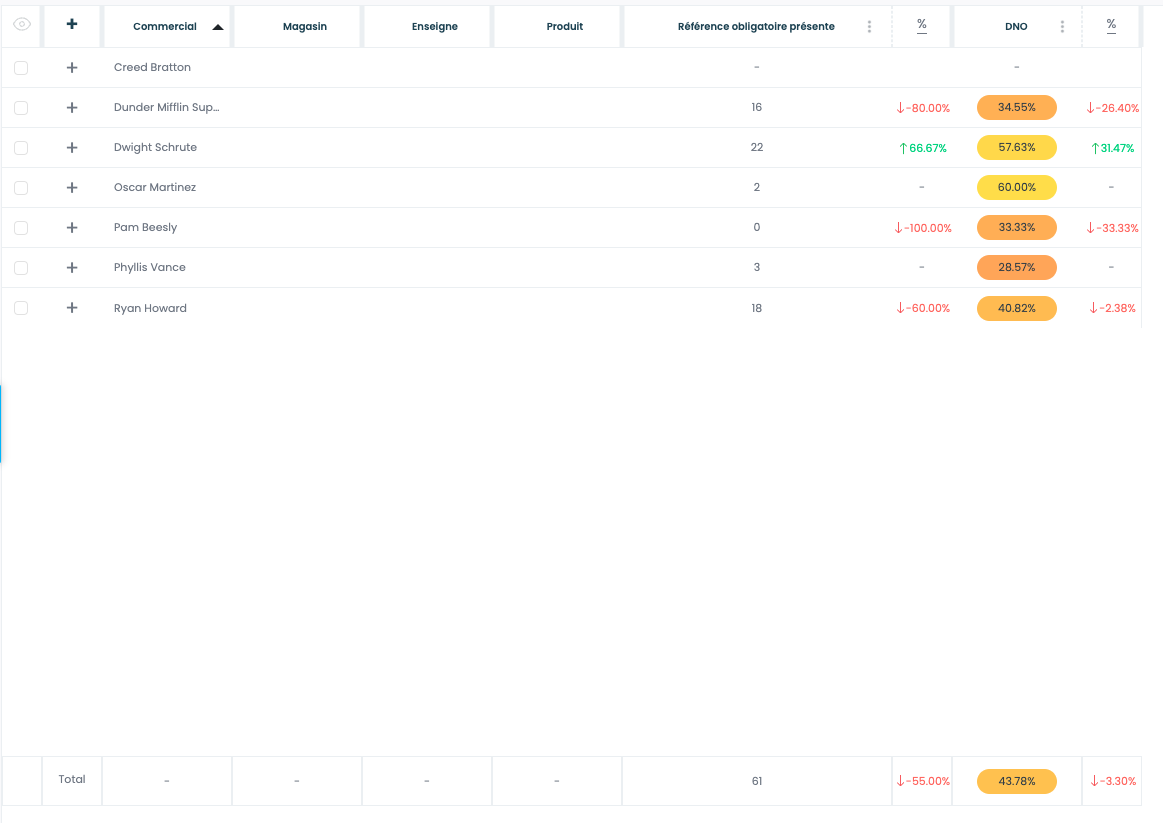Viewport: 1163px width, 823px height.
Task: Click the percent icon after DNO column
Action: tap(1111, 25)
